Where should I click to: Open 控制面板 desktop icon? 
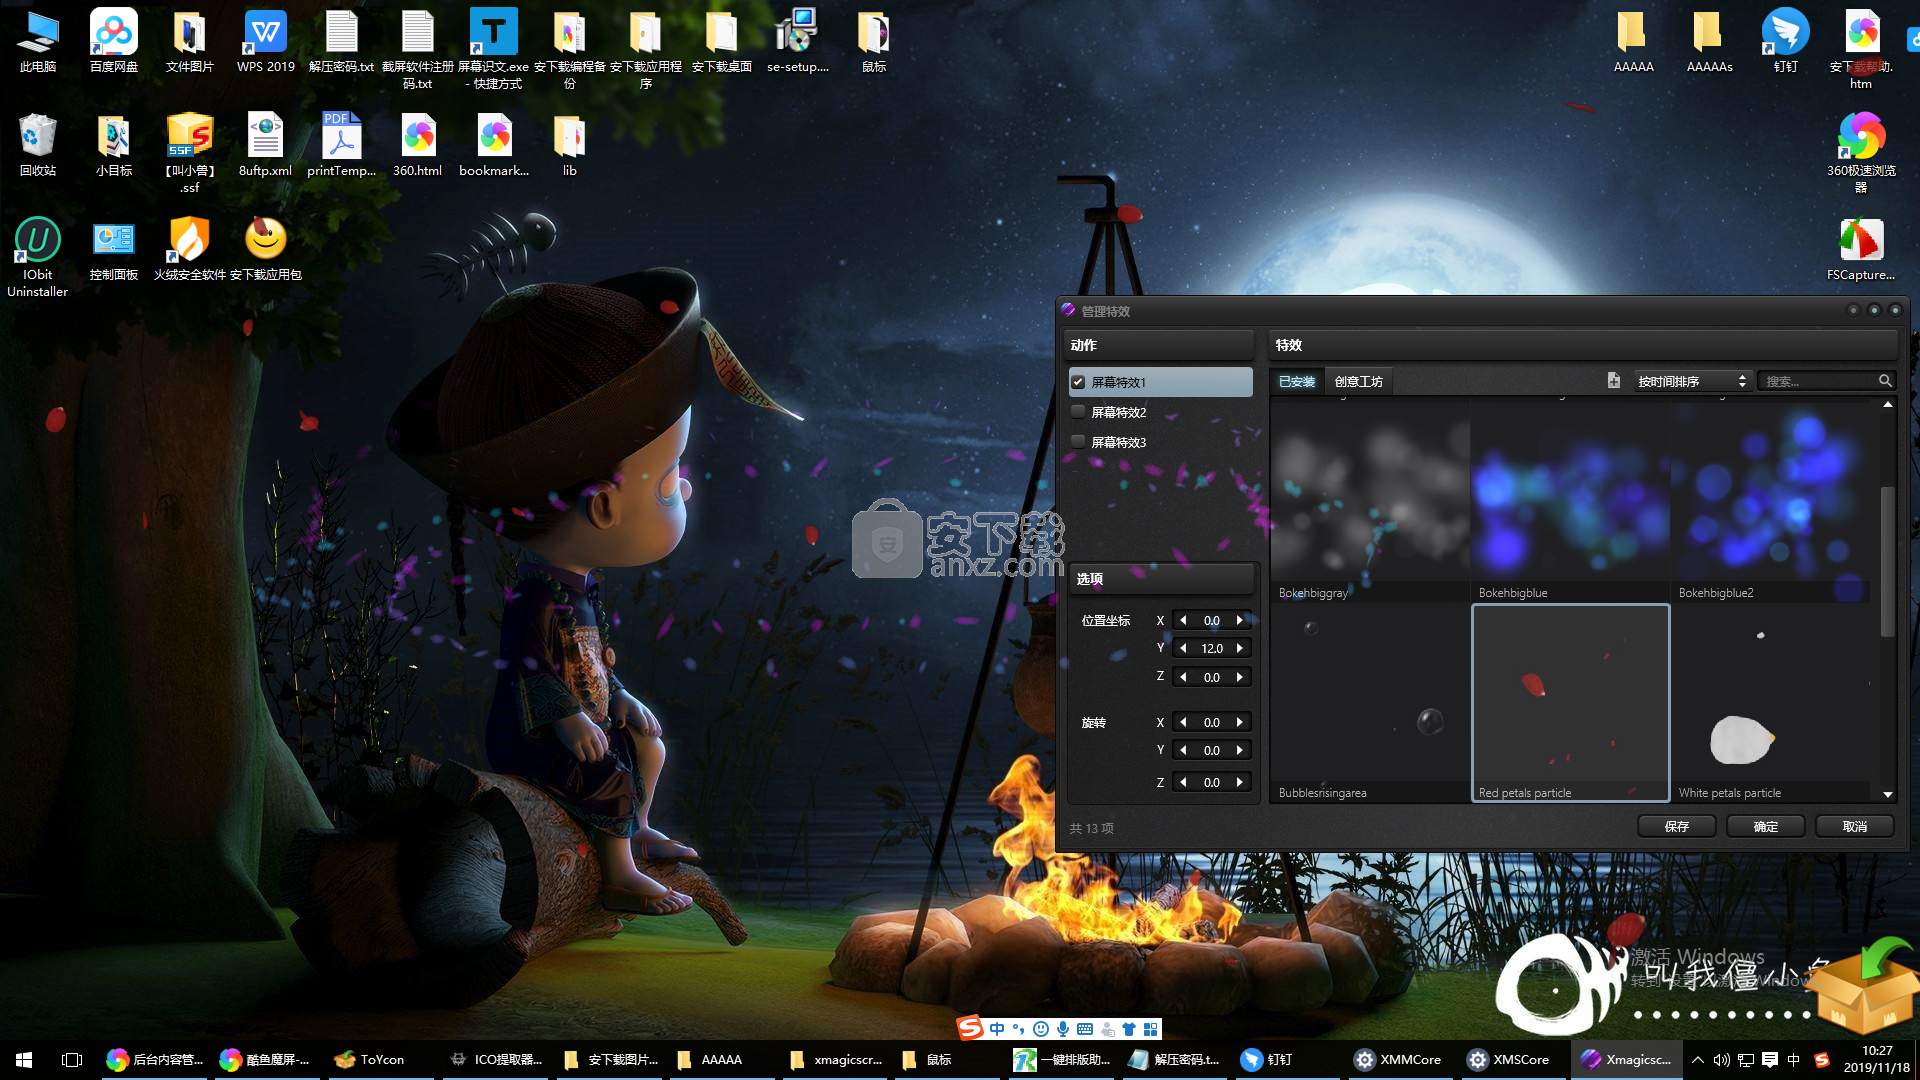click(x=114, y=250)
